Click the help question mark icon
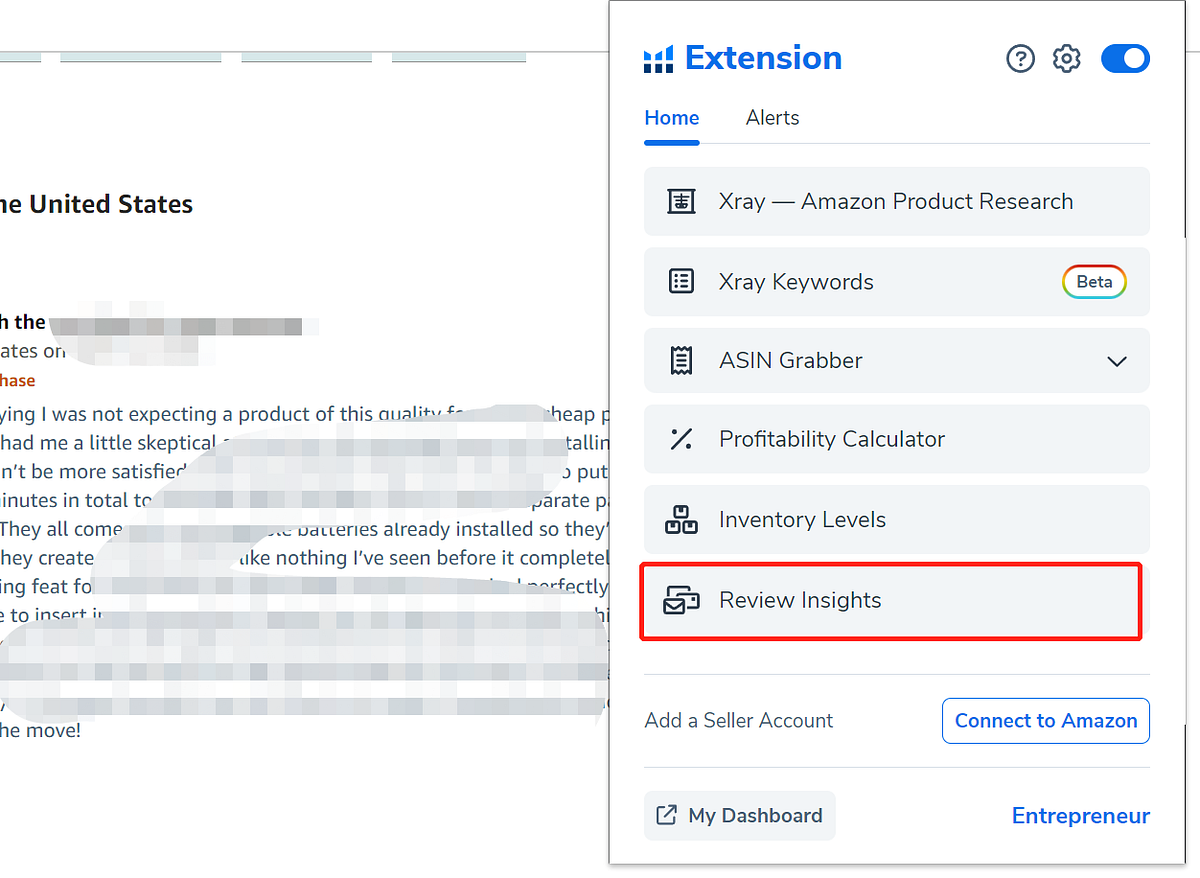The height and width of the screenshot is (878, 1200). 1020,59
